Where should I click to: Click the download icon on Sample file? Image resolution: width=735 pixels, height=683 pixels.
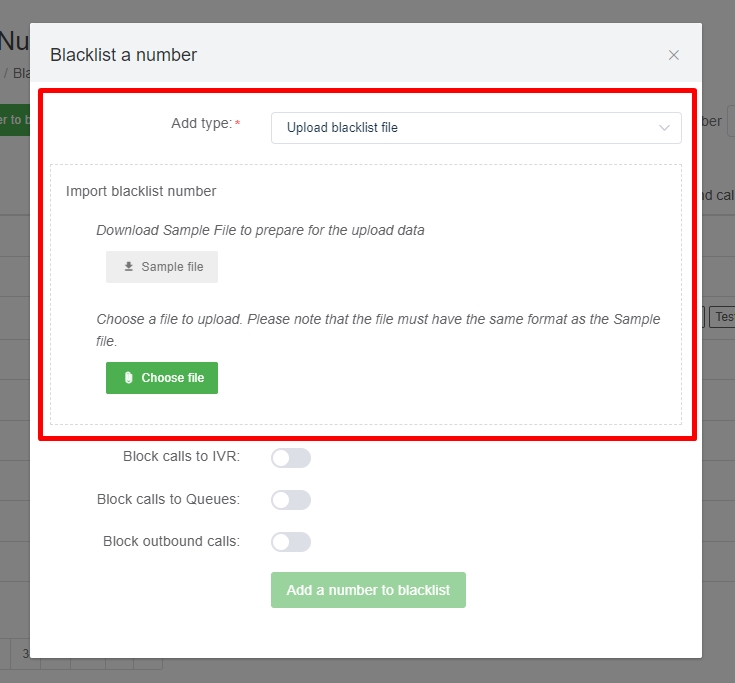[128, 267]
